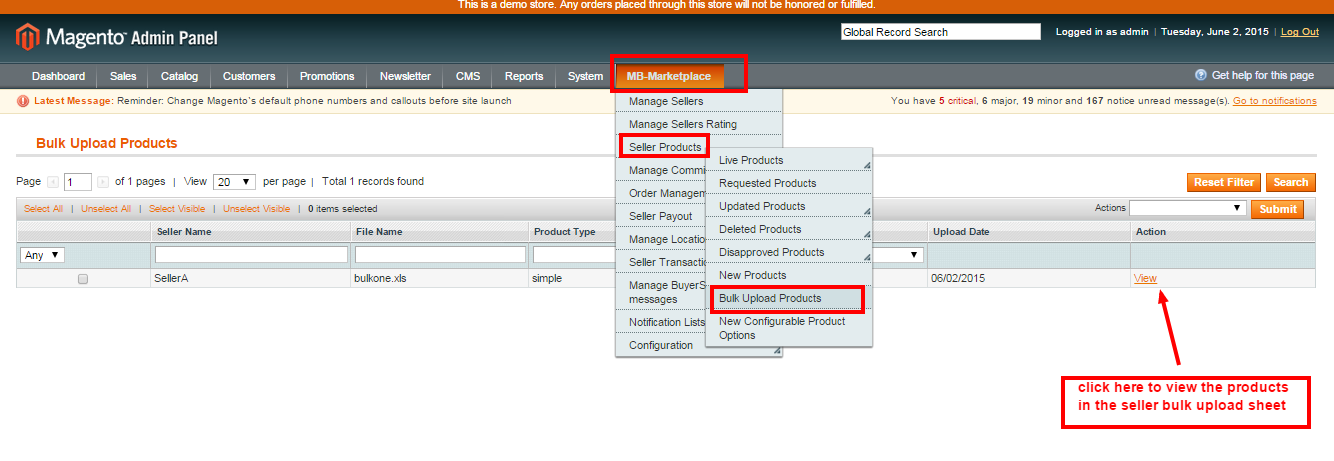Open the Dashboard menu

coord(58,76)
